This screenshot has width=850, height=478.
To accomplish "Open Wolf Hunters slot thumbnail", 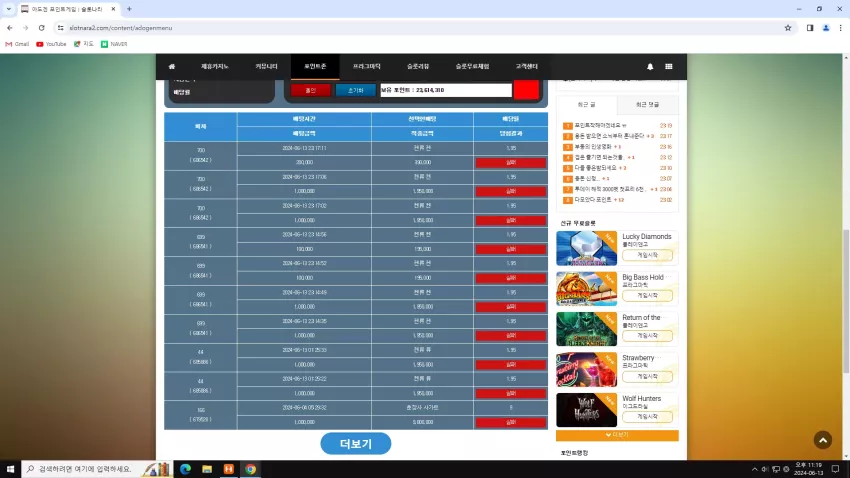I will click(x=587, y=410).
